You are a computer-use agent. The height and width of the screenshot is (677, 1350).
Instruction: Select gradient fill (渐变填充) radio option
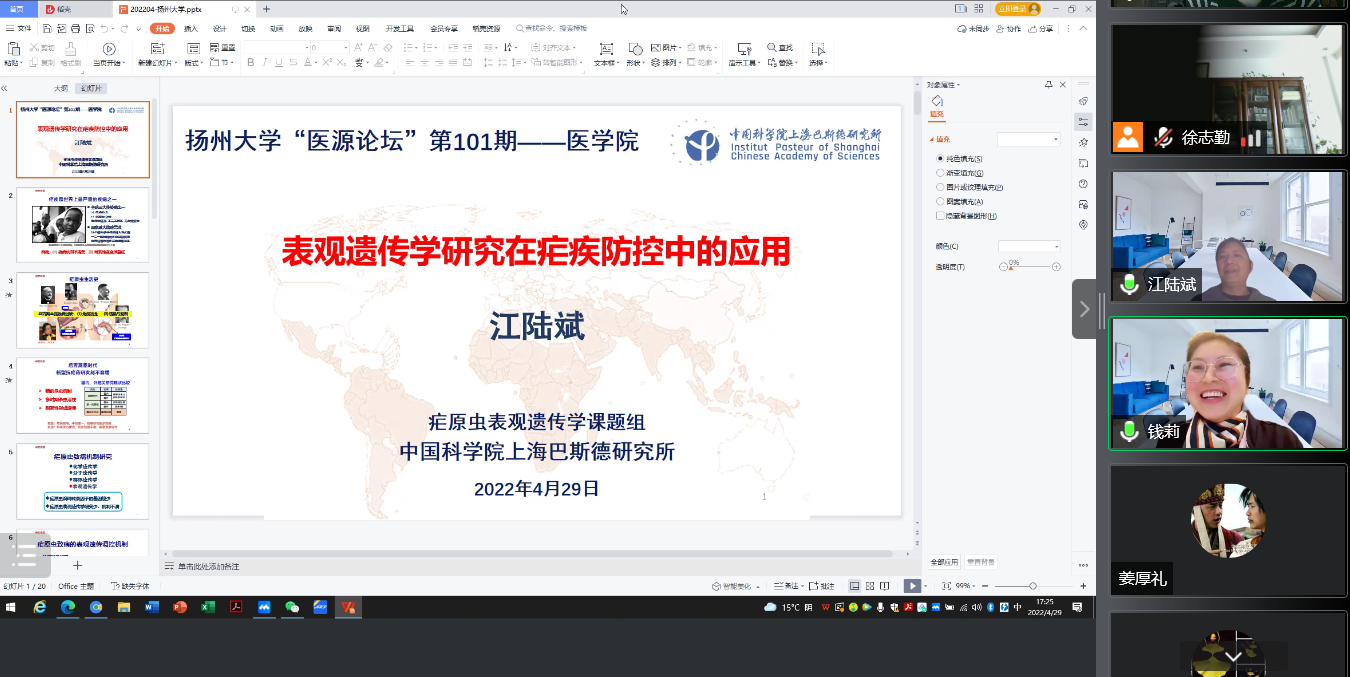pos(940,173)
